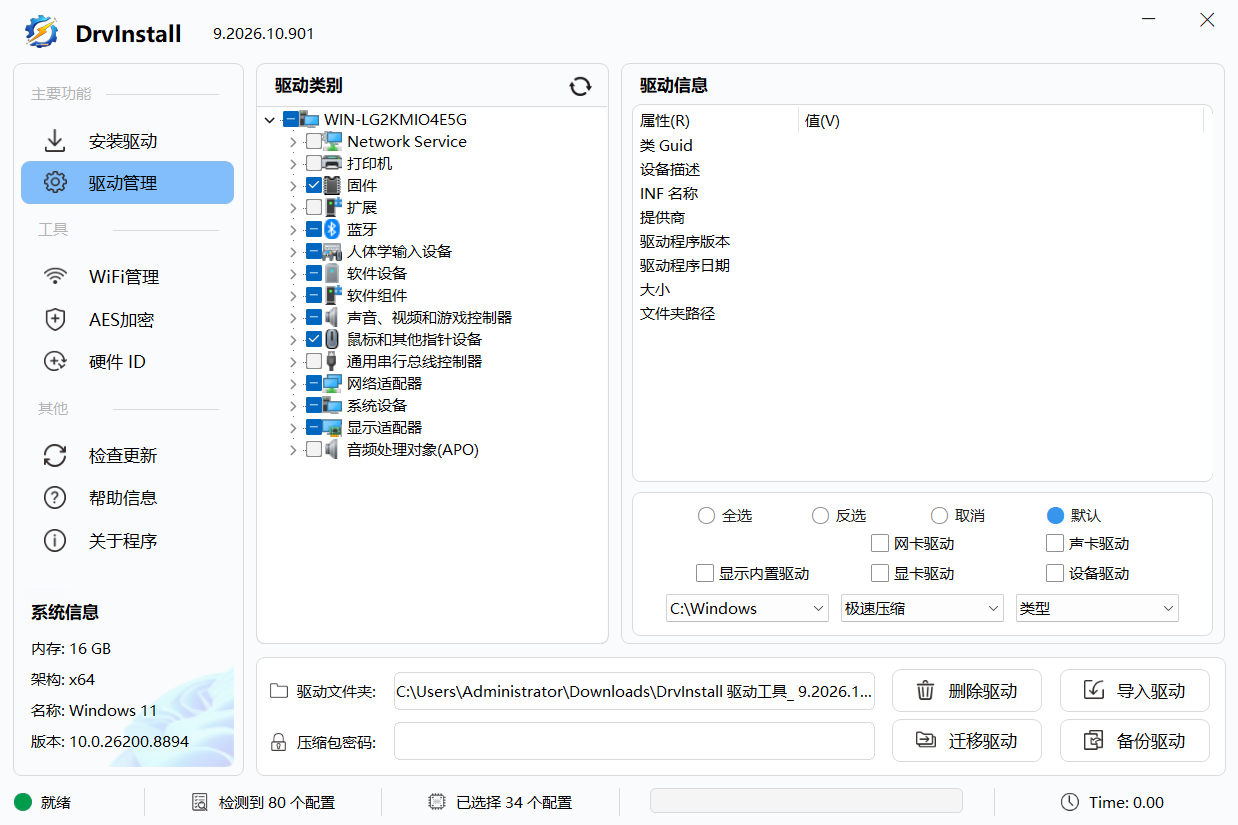Click the Bluetooth icon in the tree
Image resolution: width=1238 pixels, height=825 pixels.
click(332, 229)
